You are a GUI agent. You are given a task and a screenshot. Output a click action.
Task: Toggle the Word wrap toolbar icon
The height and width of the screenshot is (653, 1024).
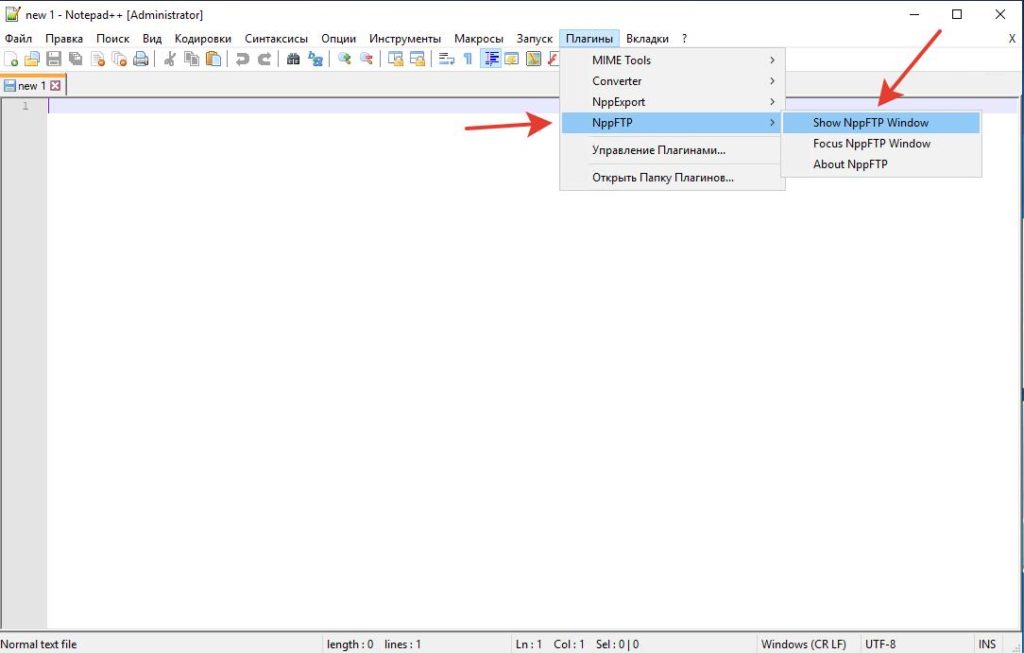(x=447, y=59)
